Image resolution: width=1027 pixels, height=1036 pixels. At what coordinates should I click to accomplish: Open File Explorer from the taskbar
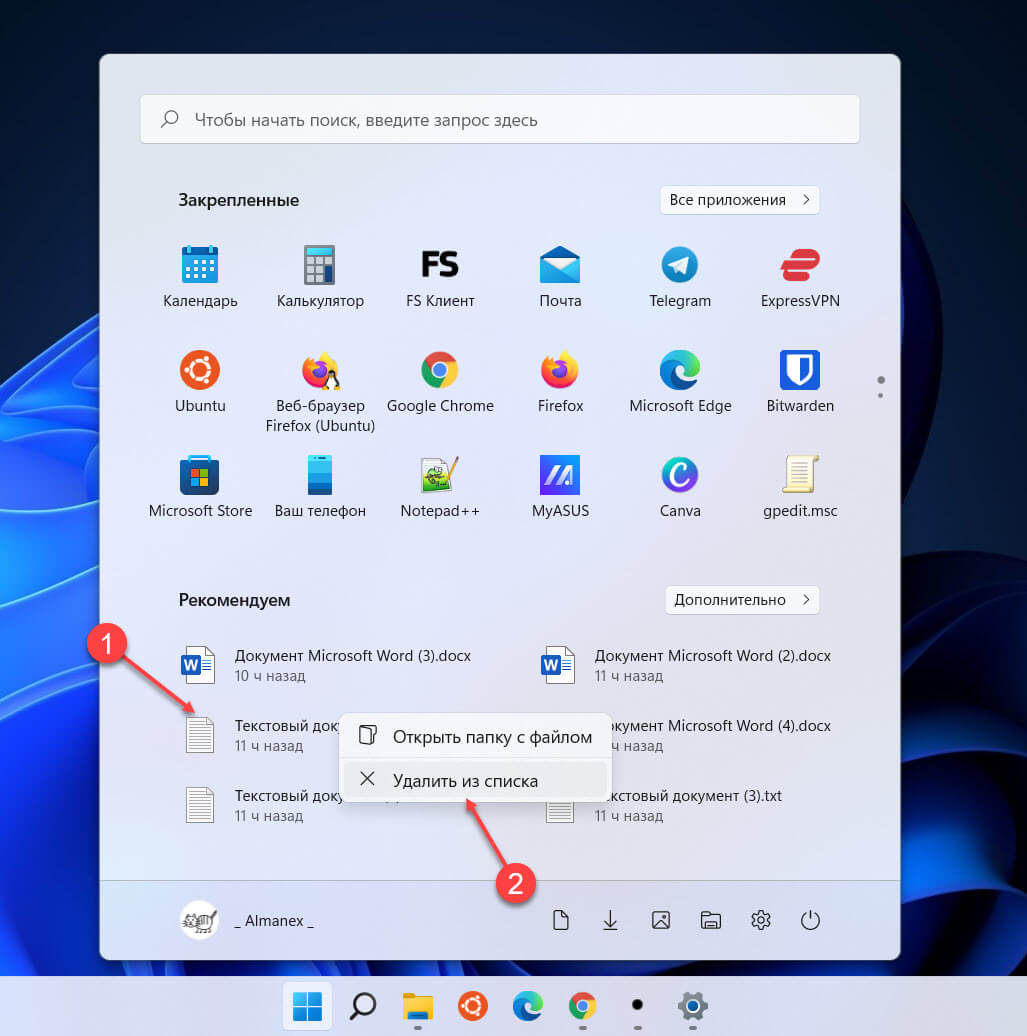[418, 1006]
